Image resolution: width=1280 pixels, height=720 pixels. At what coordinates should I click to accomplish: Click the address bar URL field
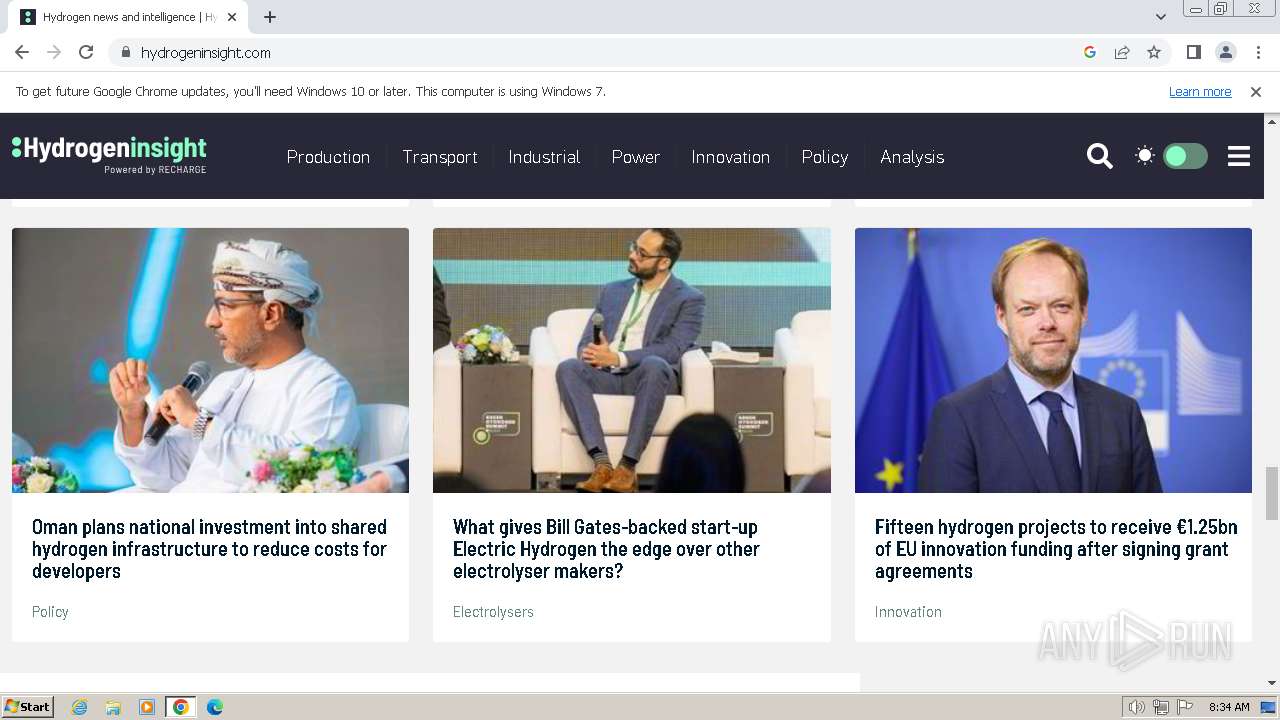(600, 52)
